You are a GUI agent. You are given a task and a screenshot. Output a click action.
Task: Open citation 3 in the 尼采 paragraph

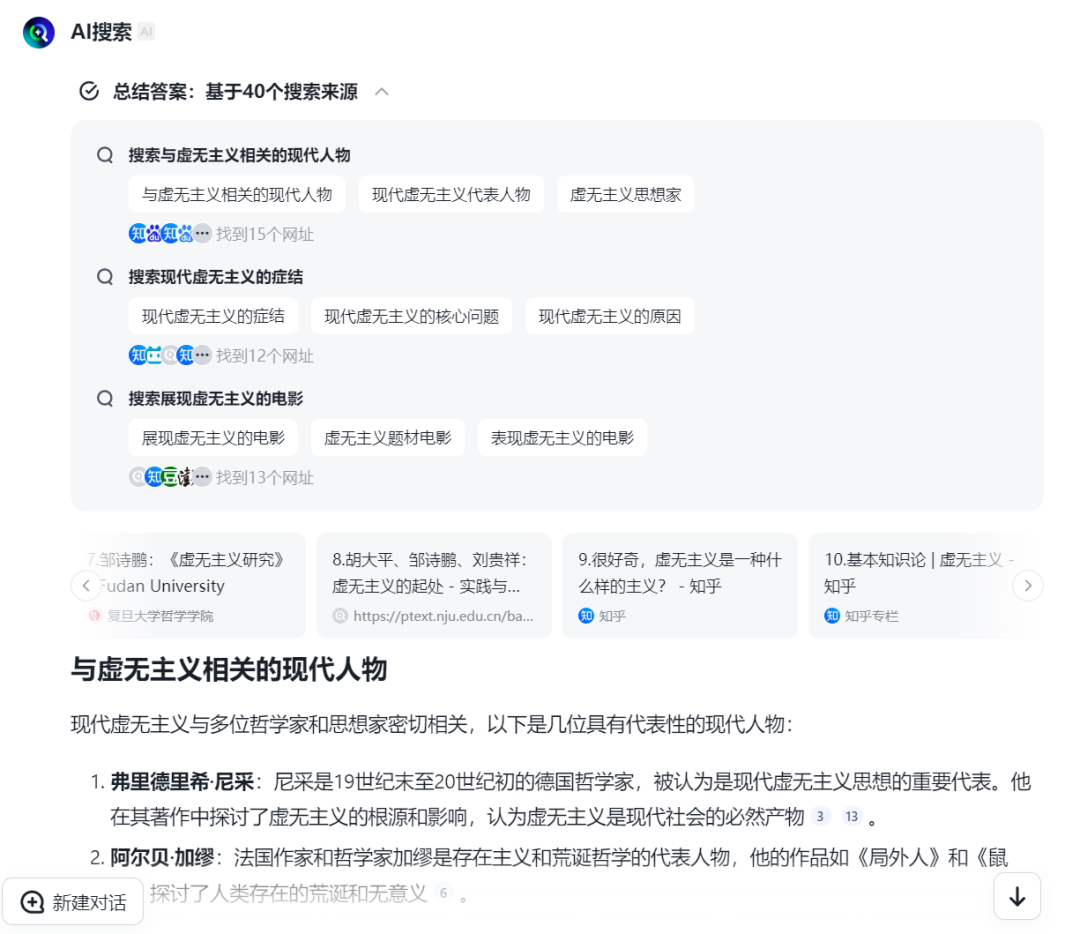tap(820, 816)
